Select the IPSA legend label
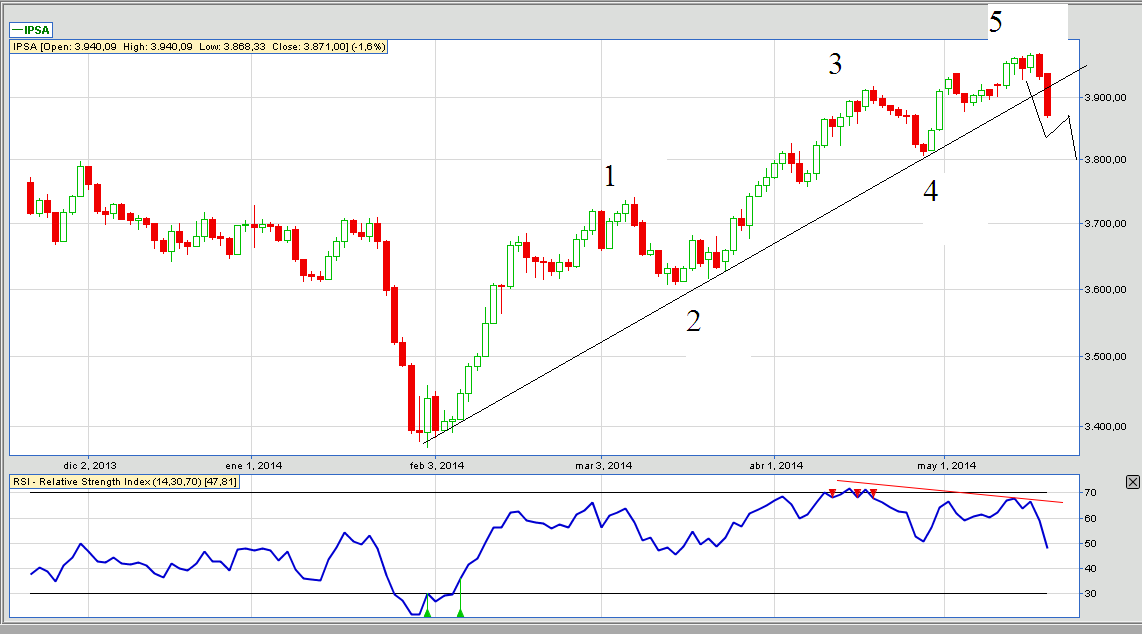Image resolution: width=1142 pixels, height=634 pixels. pyautogui.click(x=31, y=30)
